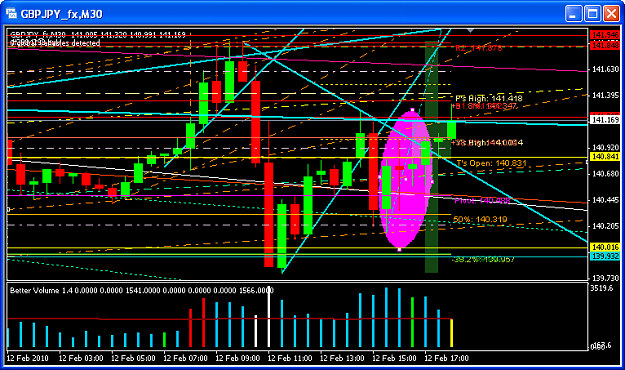Click the GBPJPY_fx,M30 window title text
Viewport: 625px width, 370px height.
coord(62,14)
